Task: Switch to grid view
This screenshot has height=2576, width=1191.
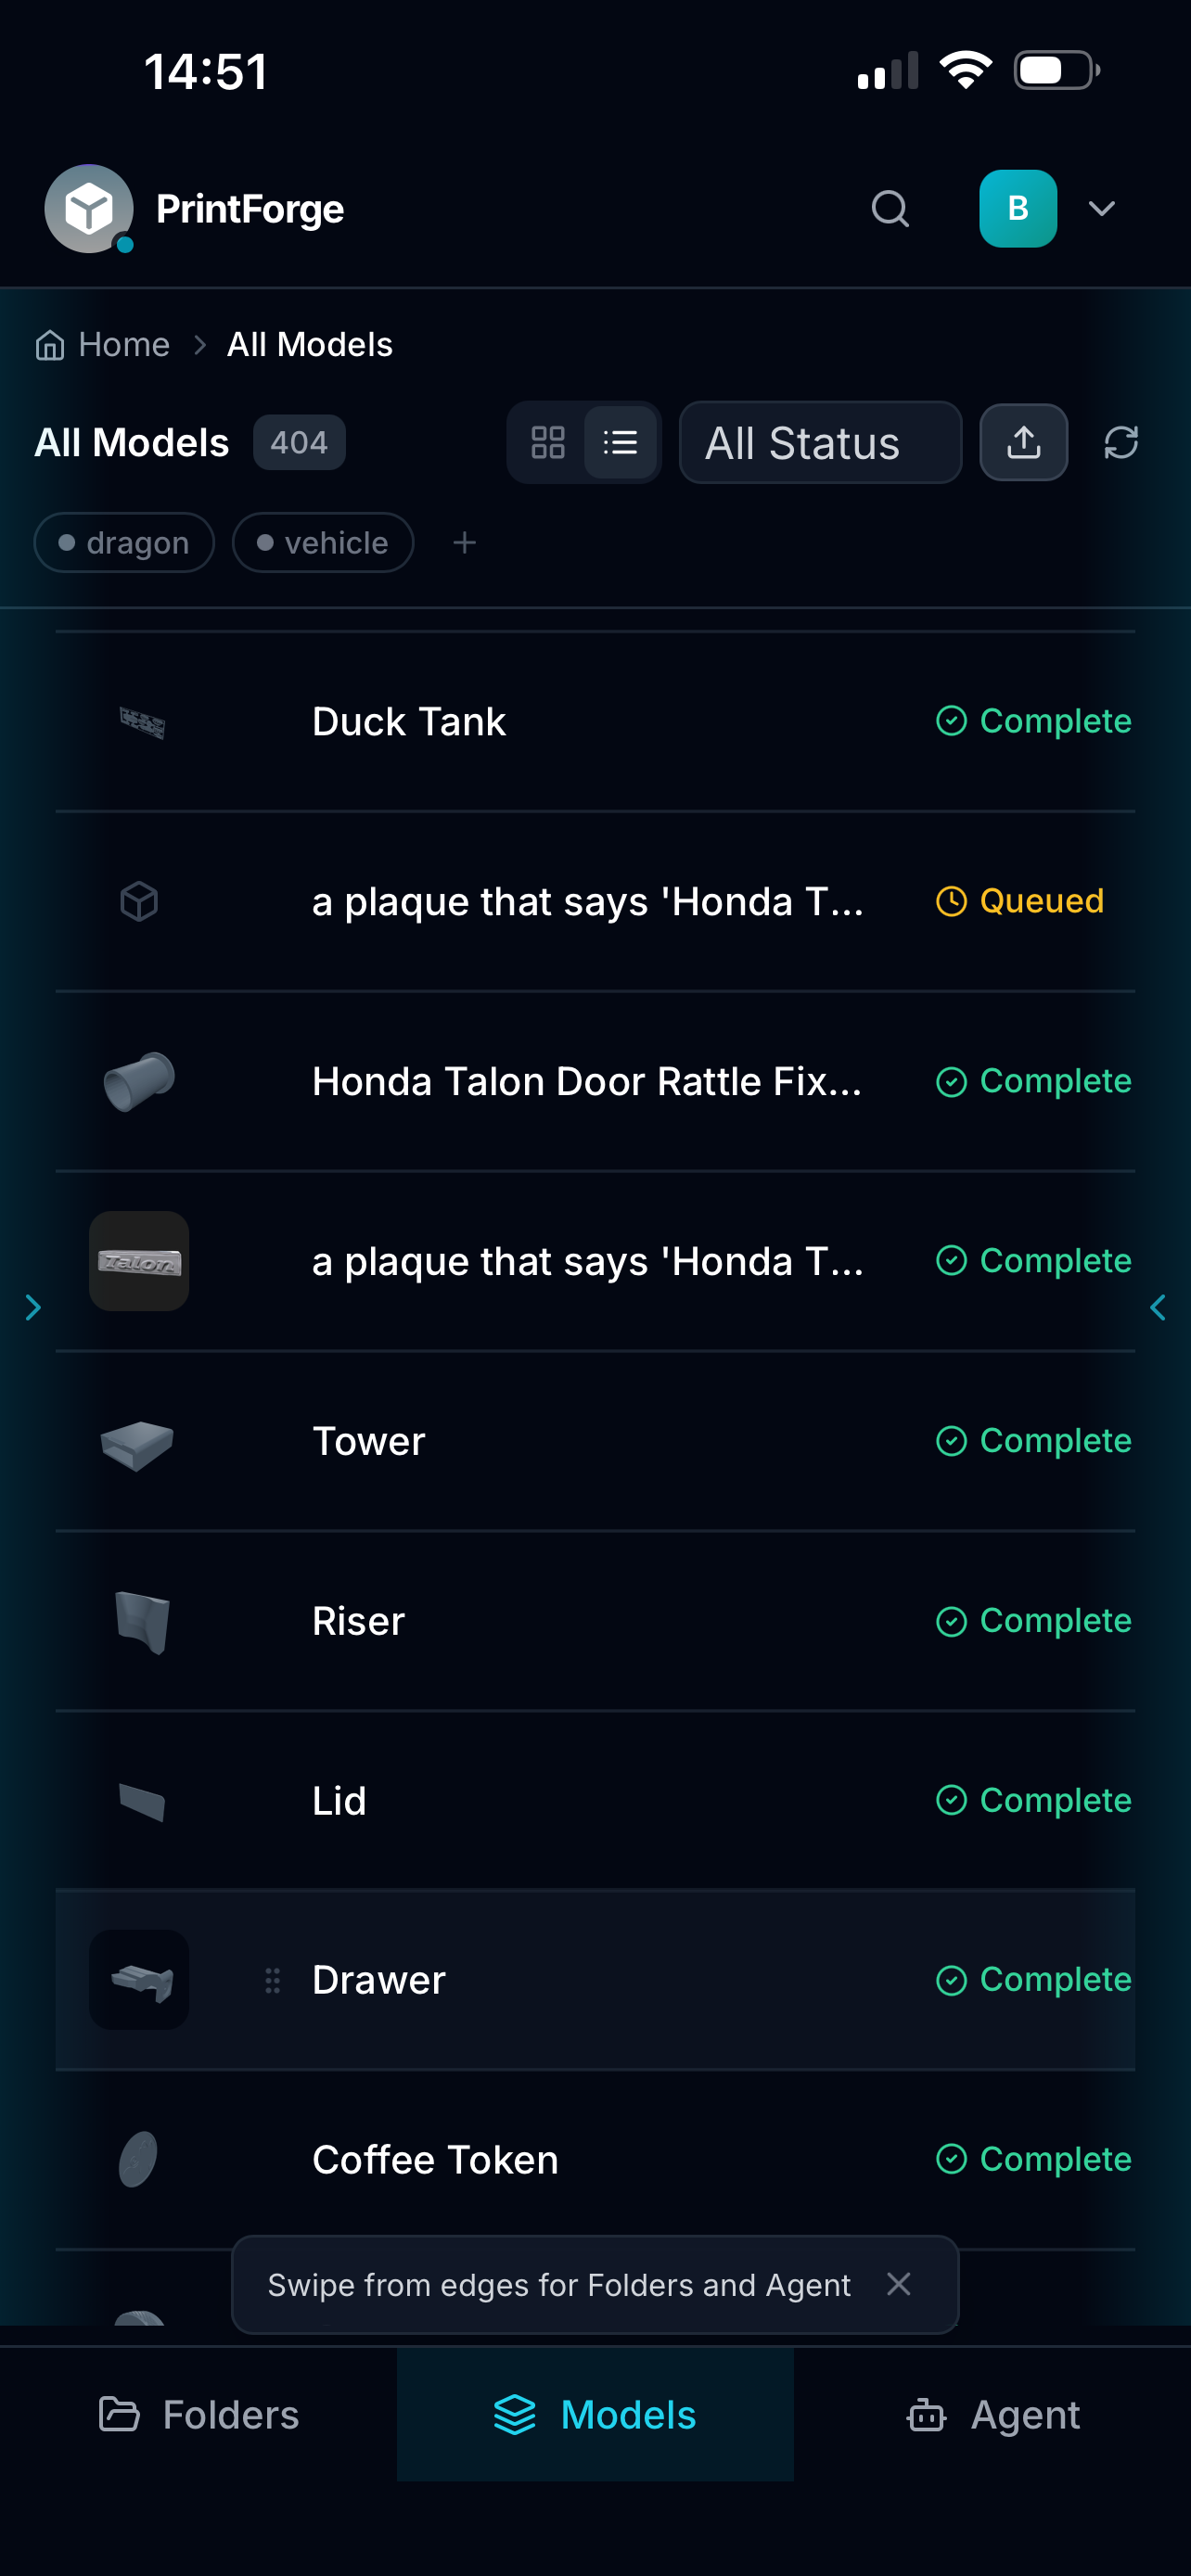Action: [x=548, y=442]
